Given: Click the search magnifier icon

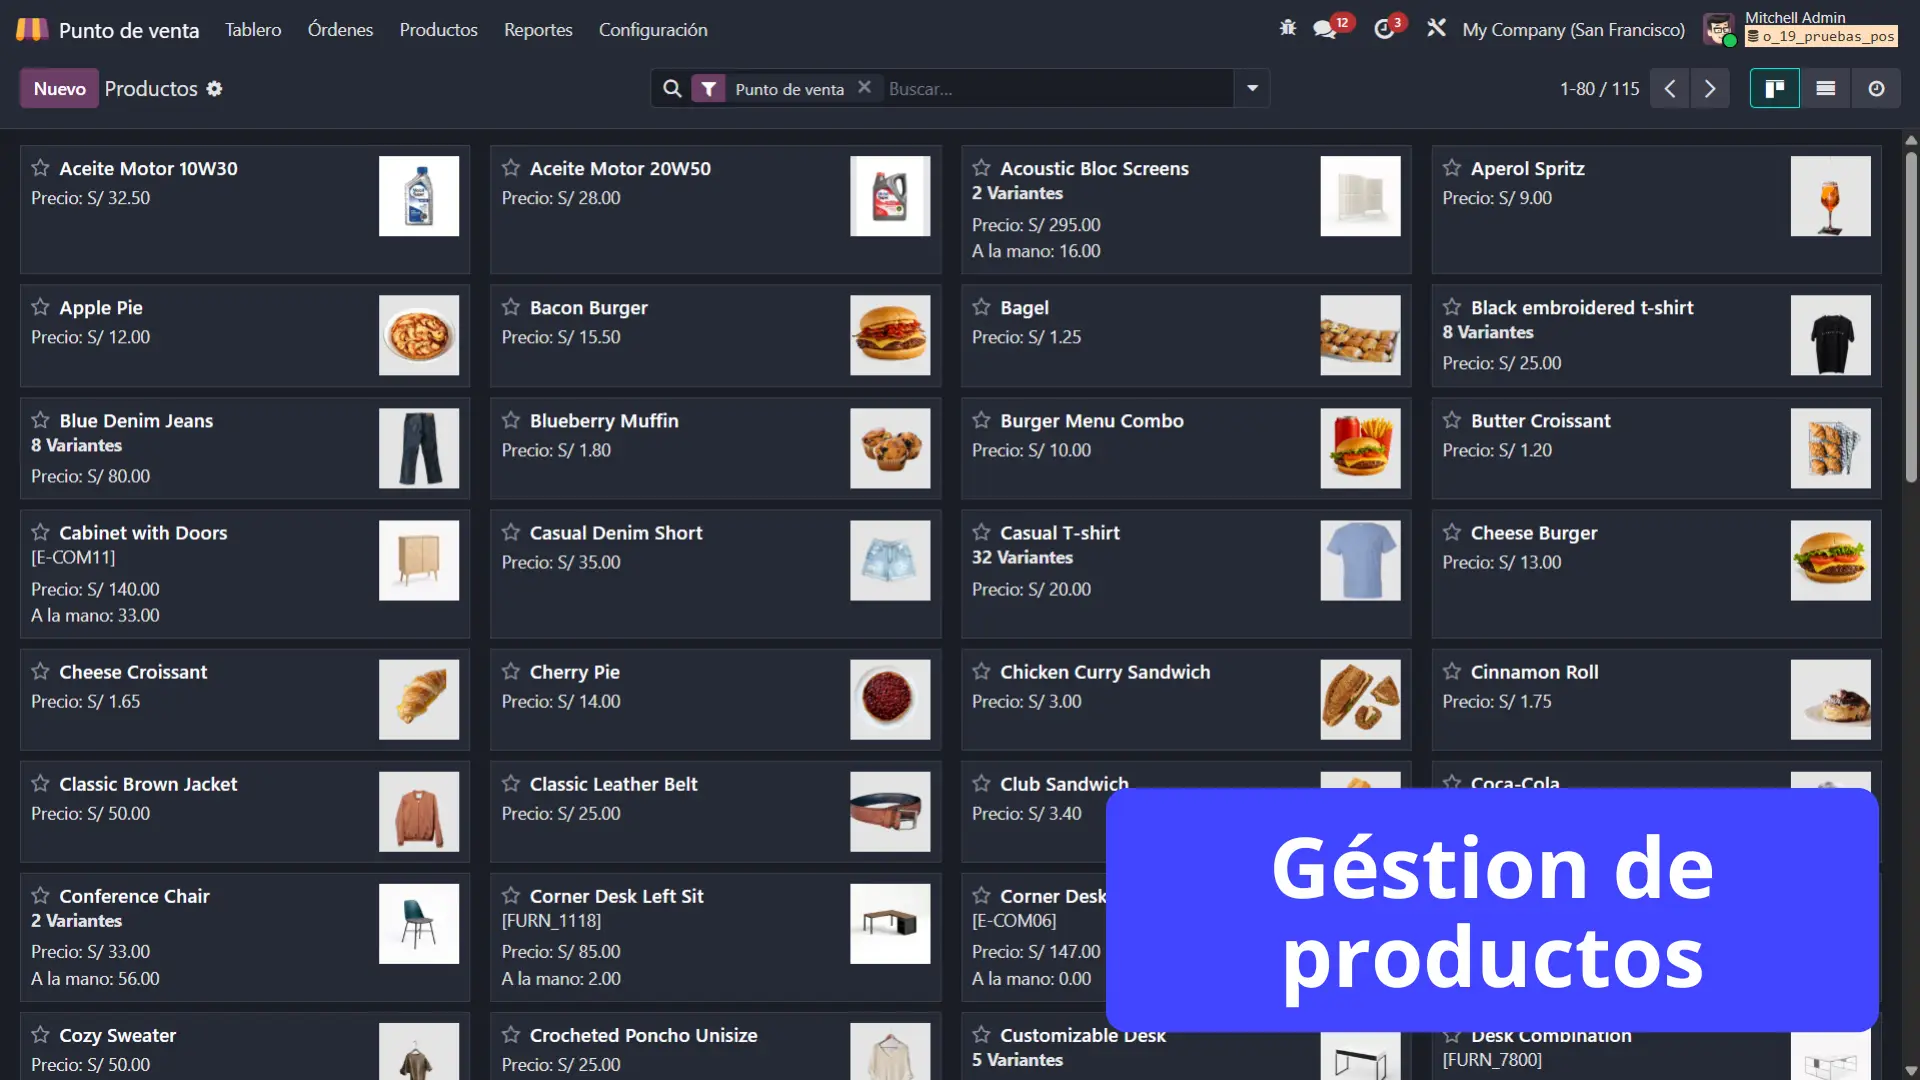Looking at the screenshot, I should click(672, 89).
